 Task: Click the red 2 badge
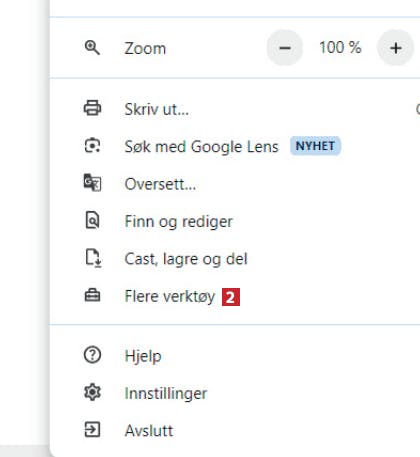(x=231, y=297)
